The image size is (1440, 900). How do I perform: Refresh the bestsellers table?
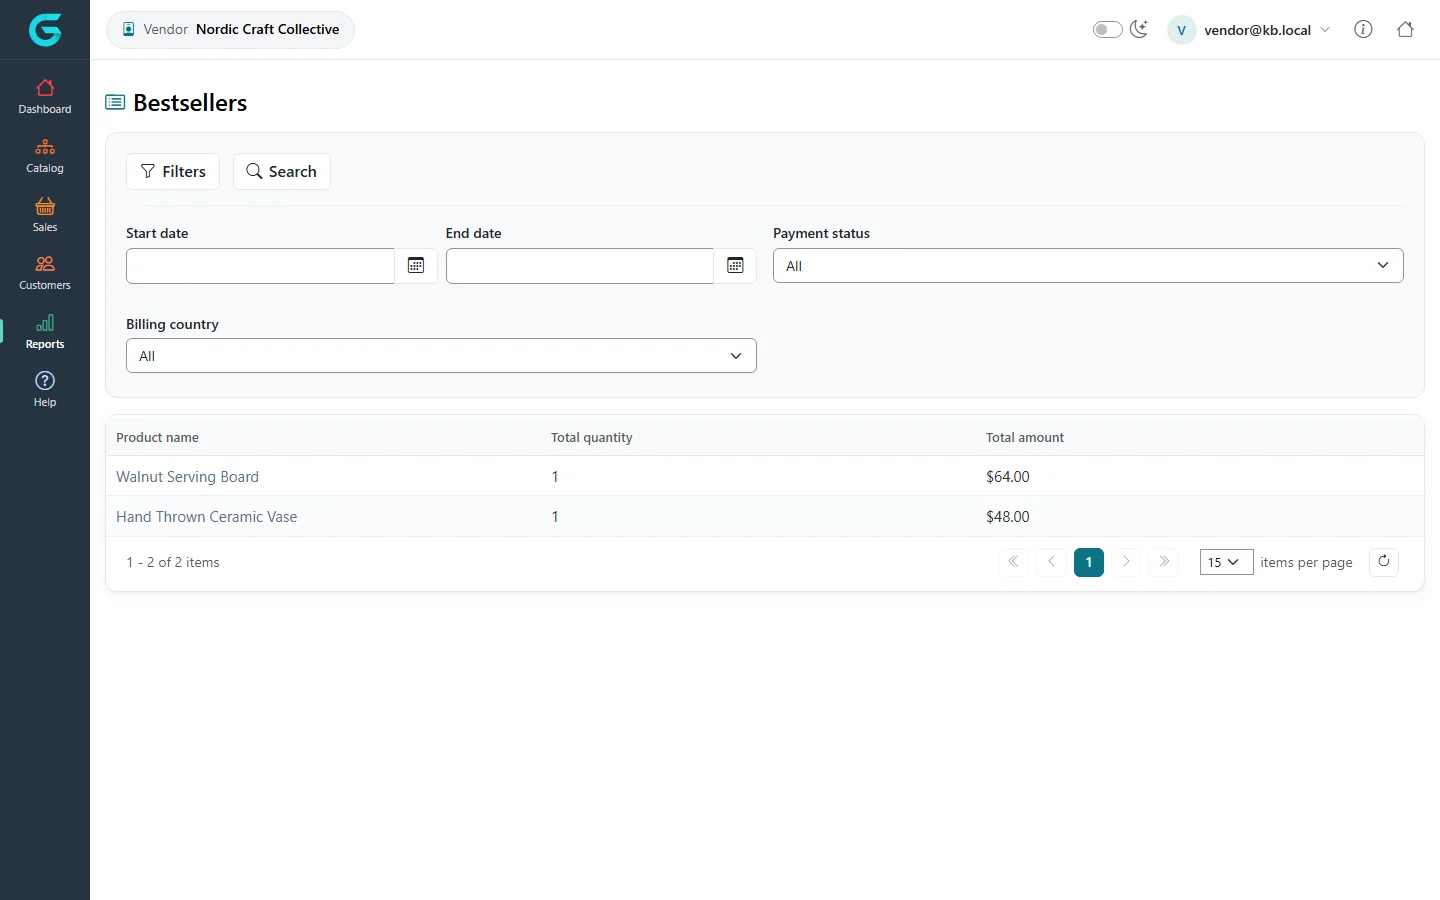(1384, 562)
